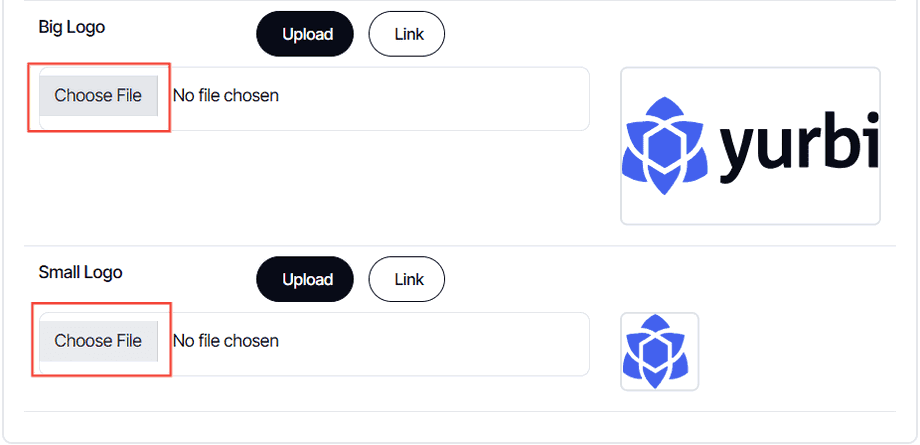Image resolution: width=920 pixels, height=445 pixels.
Task: Select Upload option for Big Logo
Action: [306, 34]
